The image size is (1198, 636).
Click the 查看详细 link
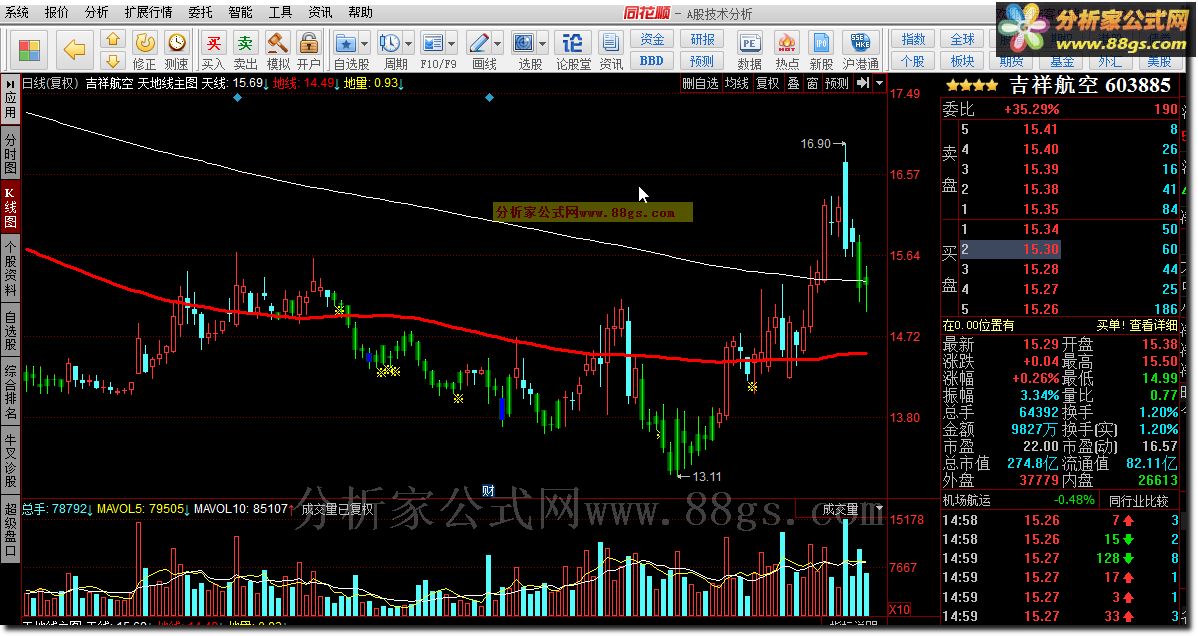tap(1154, 325)
